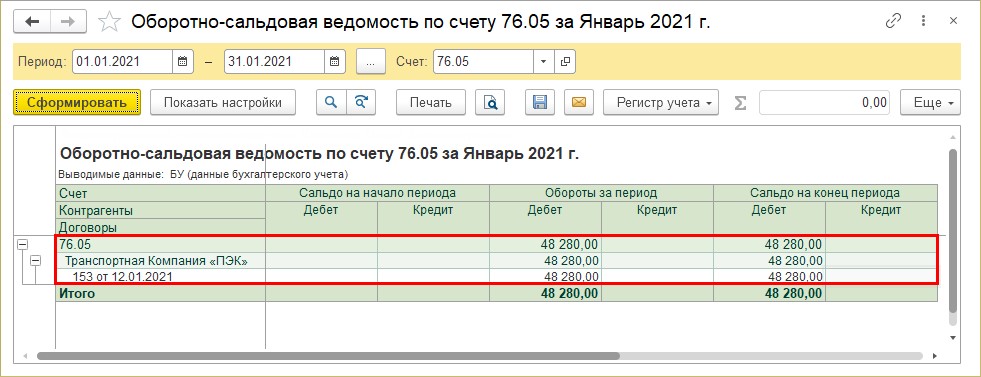Select the Транспортная Компания «ПЭК» row
The width and height of the screenshot is (981, 377).
pyautogui.click(x=161, y=261)
